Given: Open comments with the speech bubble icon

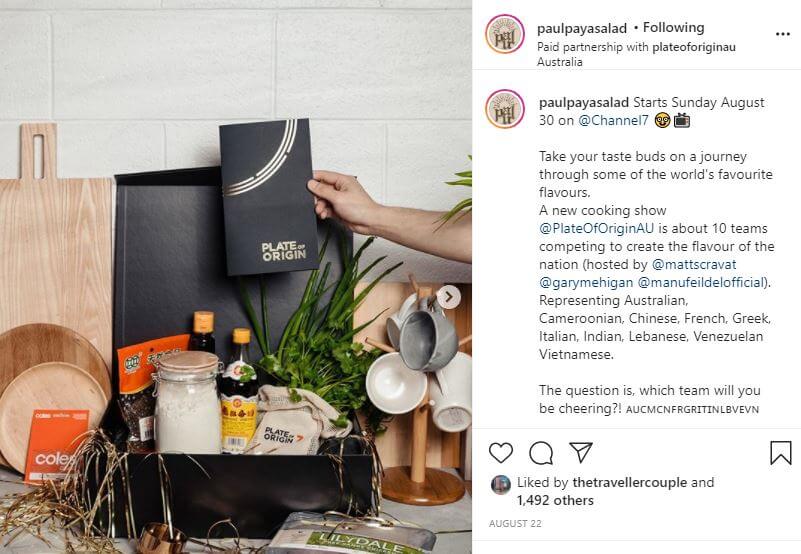Looking at the screenshot, I should [x=541, y=453].
